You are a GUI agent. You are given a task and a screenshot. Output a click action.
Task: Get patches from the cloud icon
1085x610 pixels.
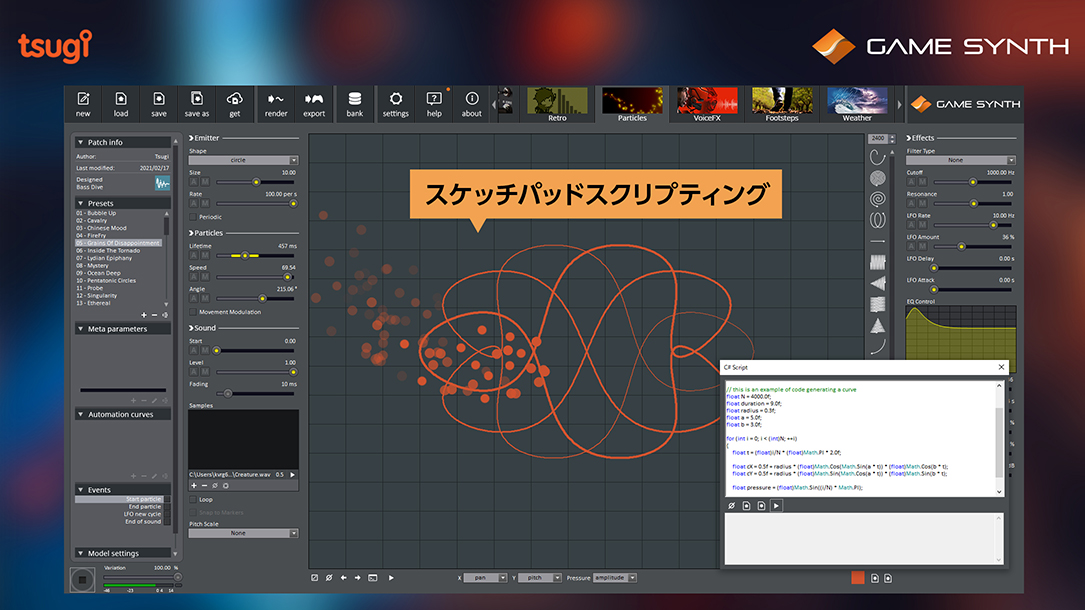[x=235, y=102]
